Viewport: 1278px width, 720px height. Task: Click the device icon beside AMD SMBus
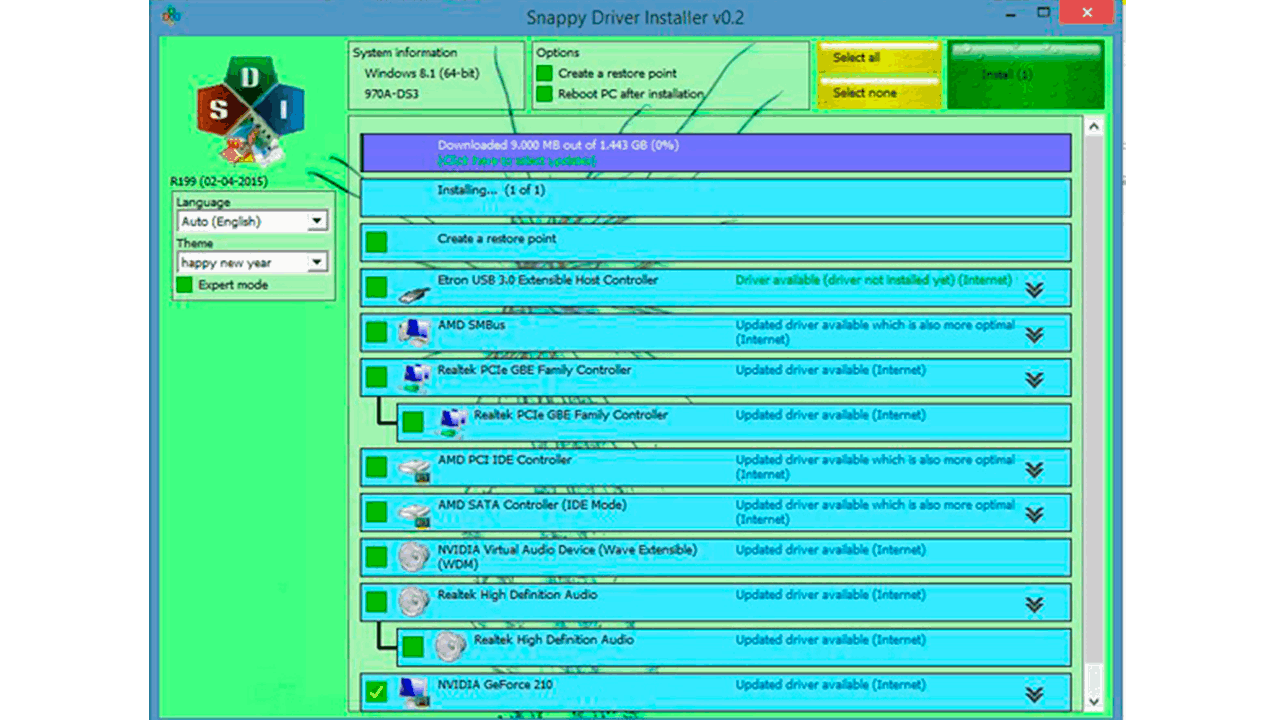click(413, 332)
